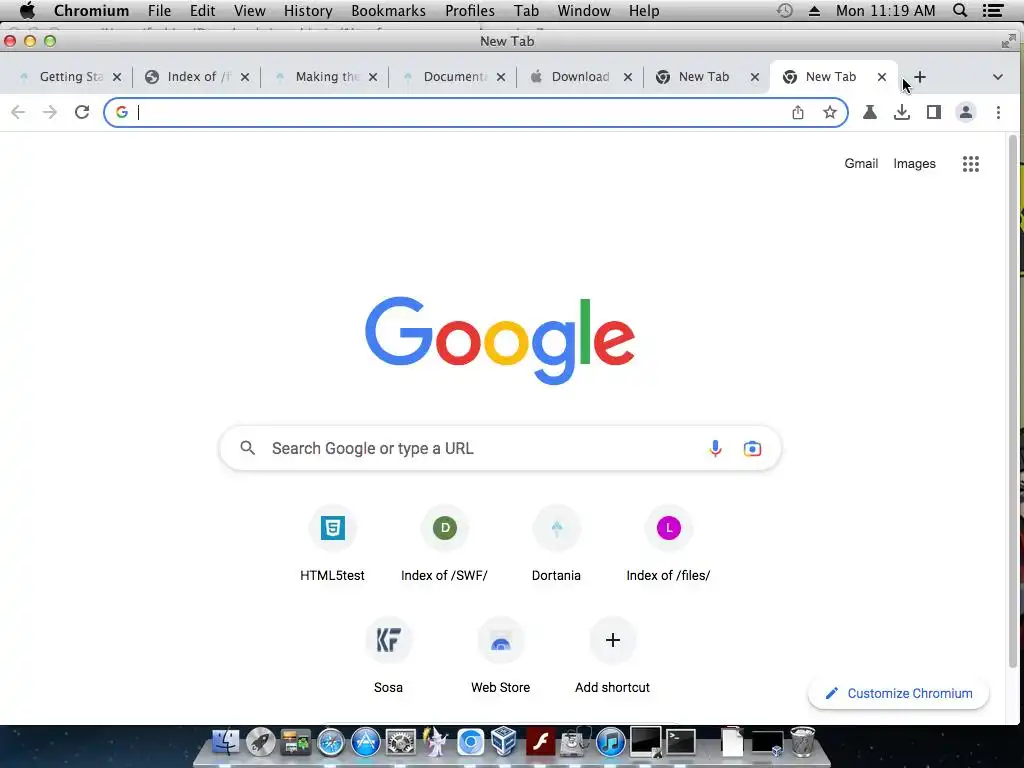Open the experiments flask icon

click(870, 112)
